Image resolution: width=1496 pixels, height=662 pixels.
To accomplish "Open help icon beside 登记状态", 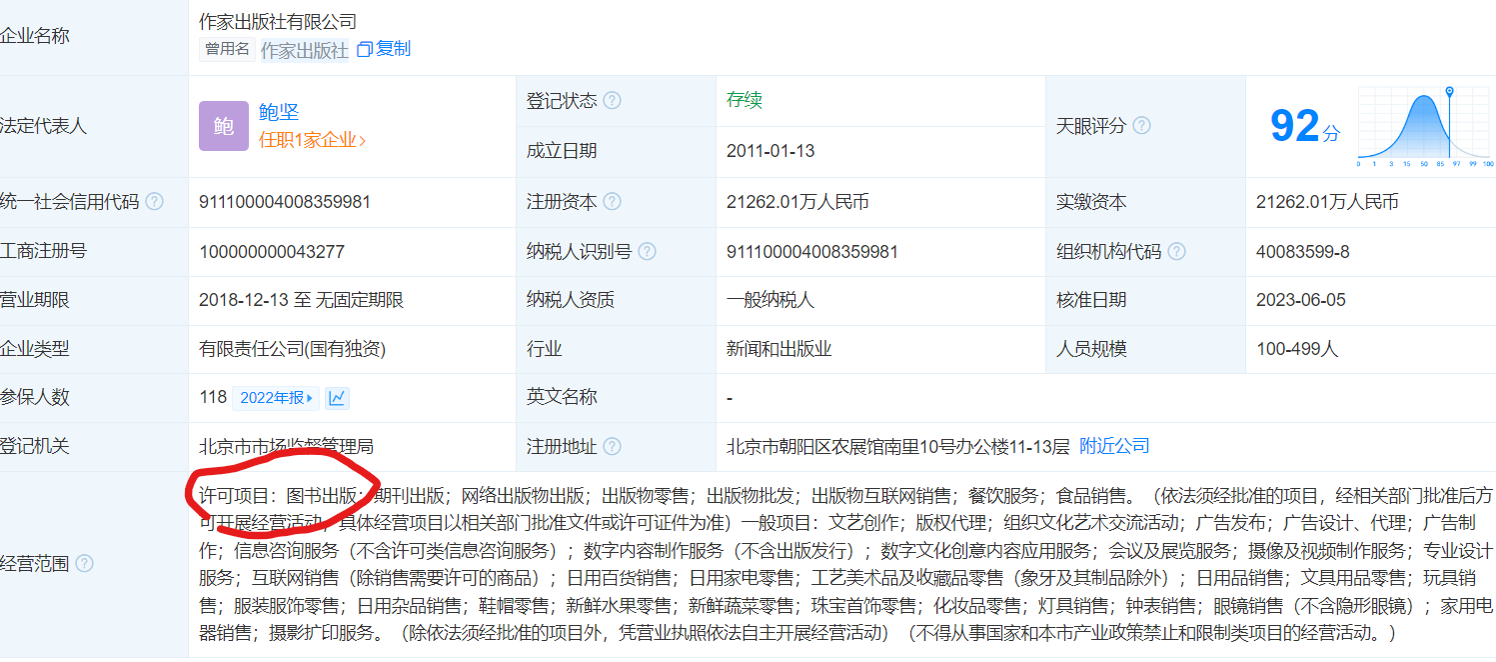I will (612, 101).
